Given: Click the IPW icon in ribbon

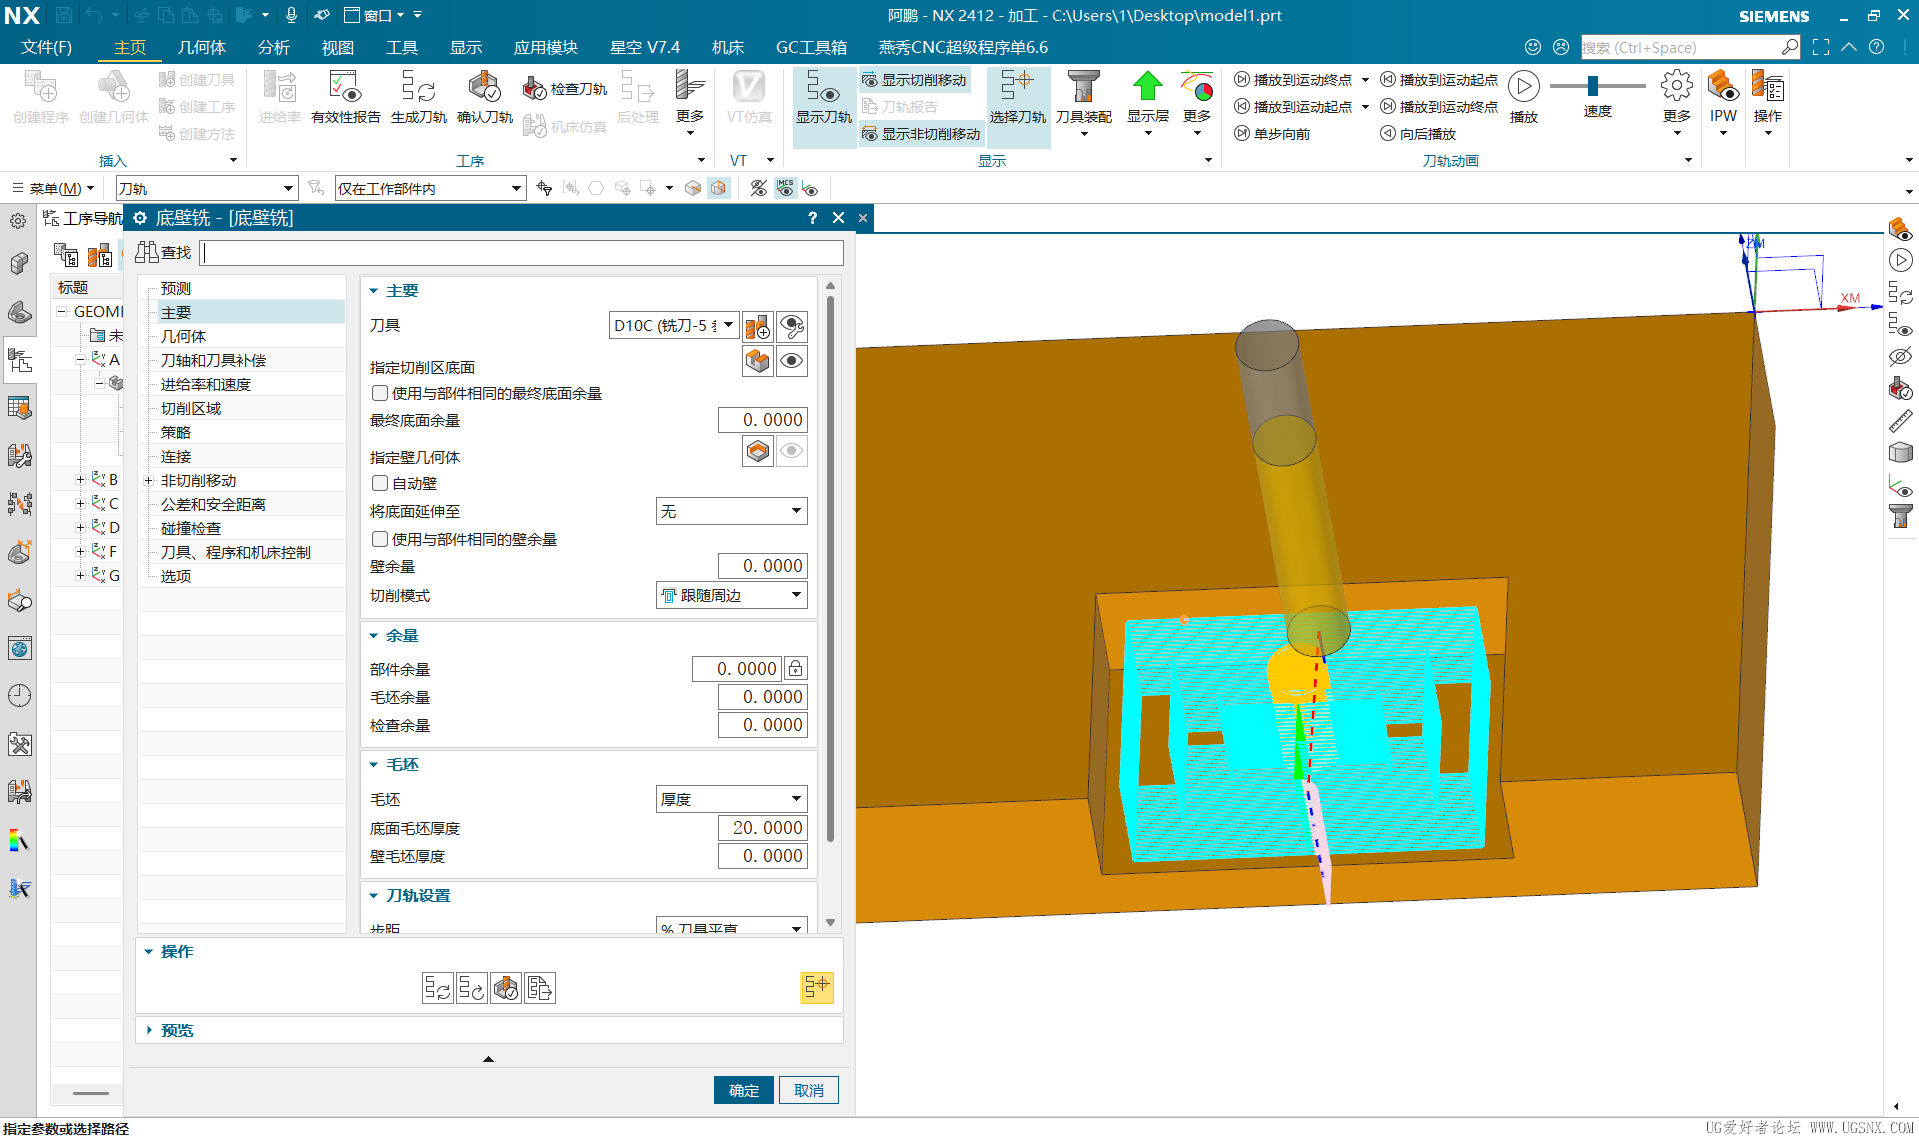Looking at the screenshot, I should 1723,97.
